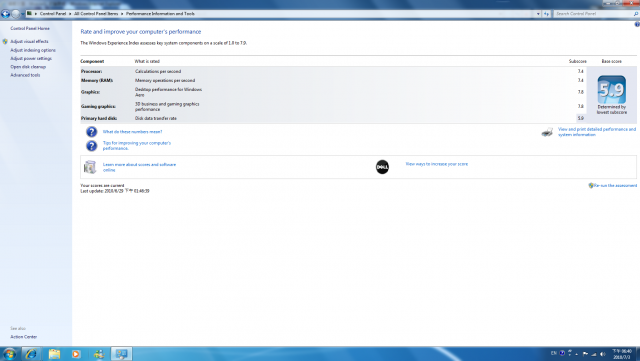Screen dimensions: 640x361
Task: Go back using the Back arrow button
Action: 5,14
